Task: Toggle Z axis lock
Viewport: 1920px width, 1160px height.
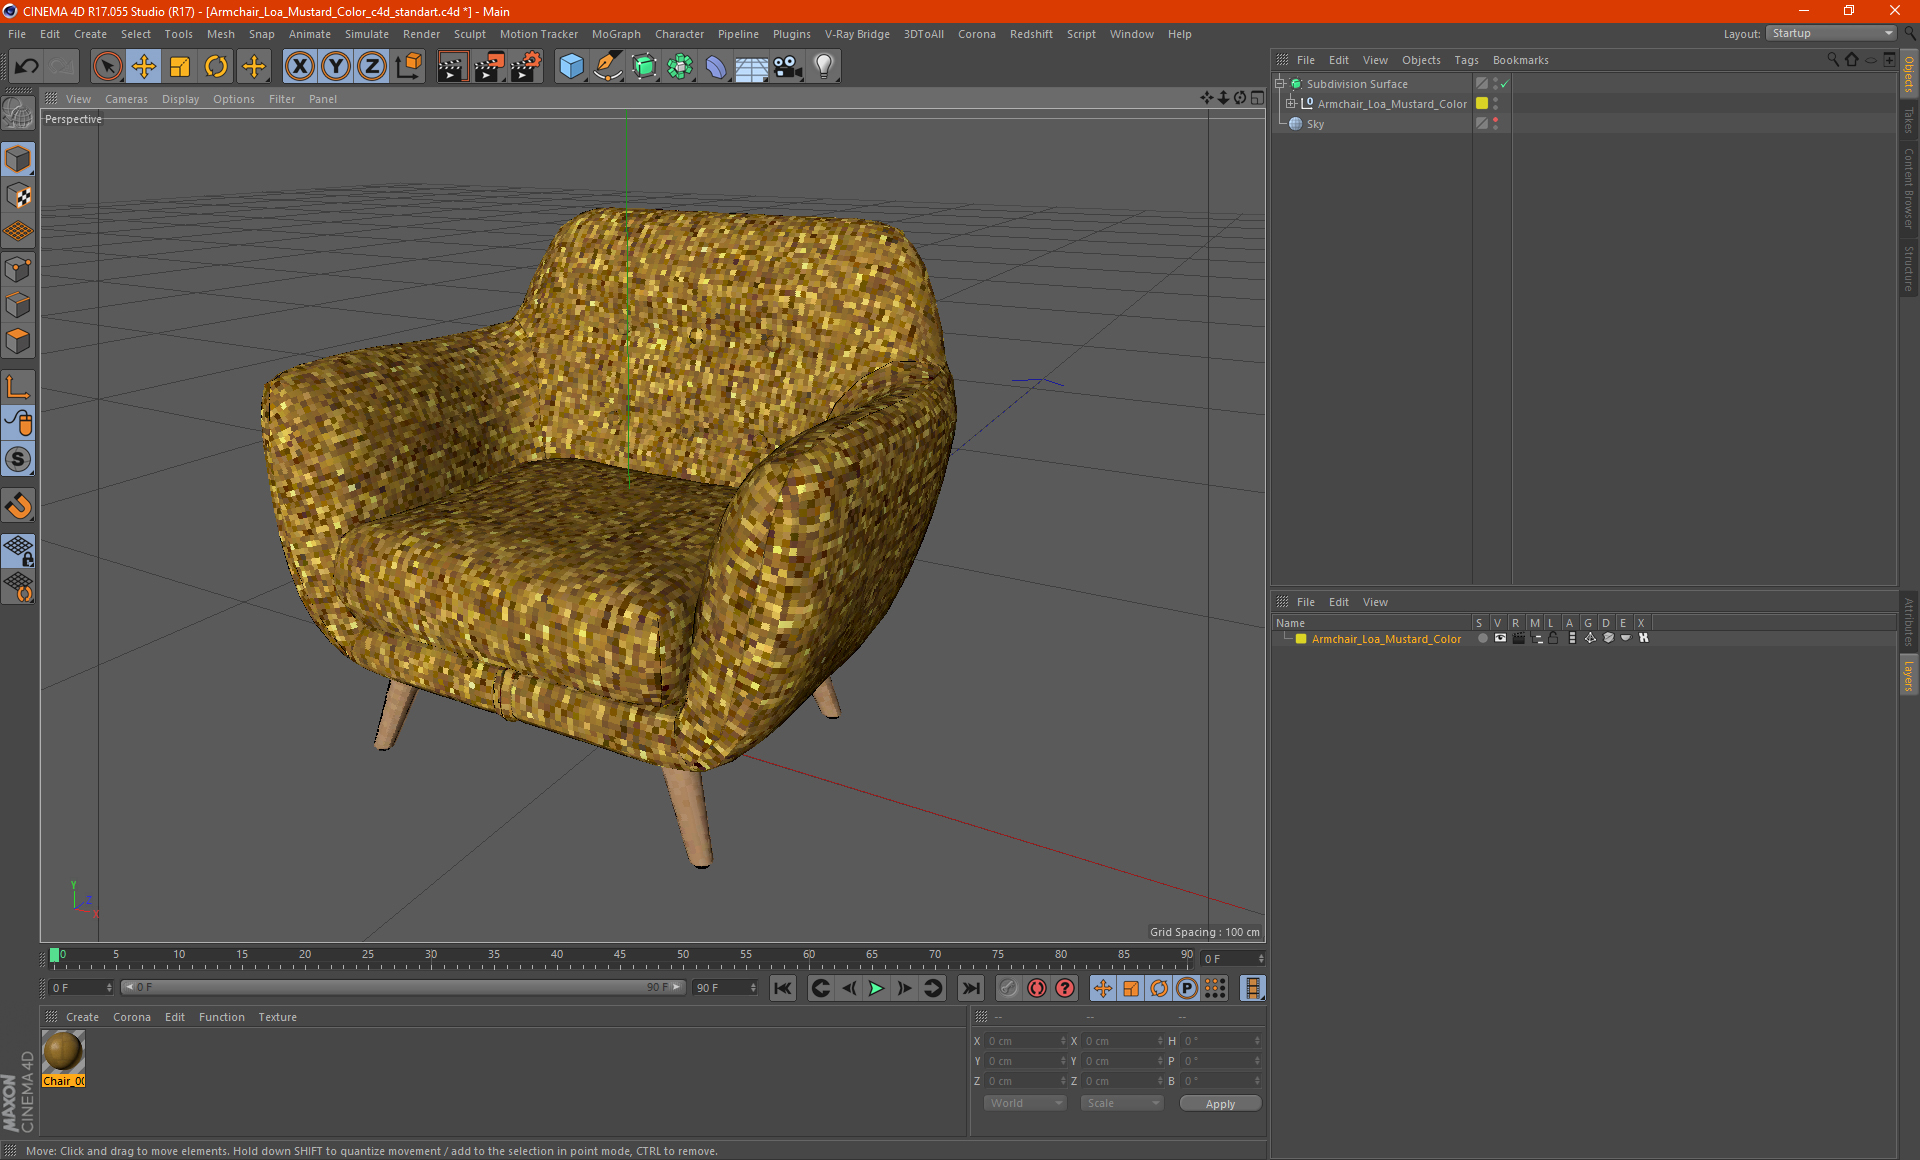Action: click(x=372, y=67)
